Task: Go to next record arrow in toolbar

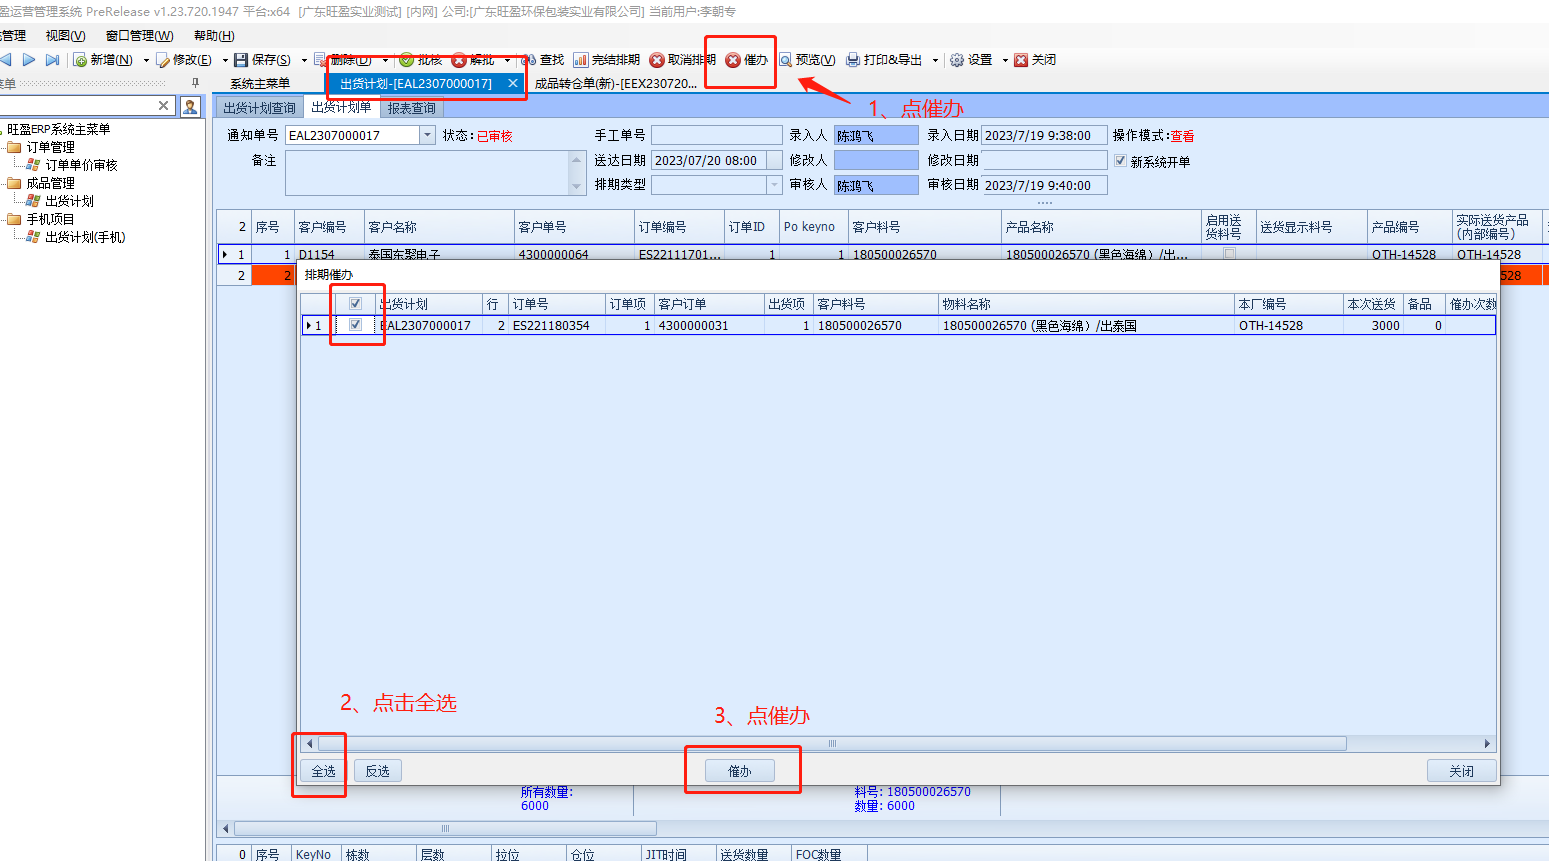Action: point(29,60)
